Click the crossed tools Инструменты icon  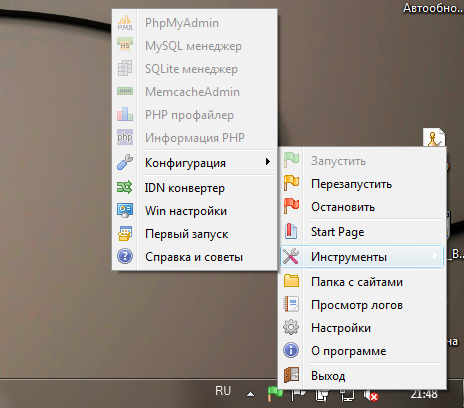291,256
